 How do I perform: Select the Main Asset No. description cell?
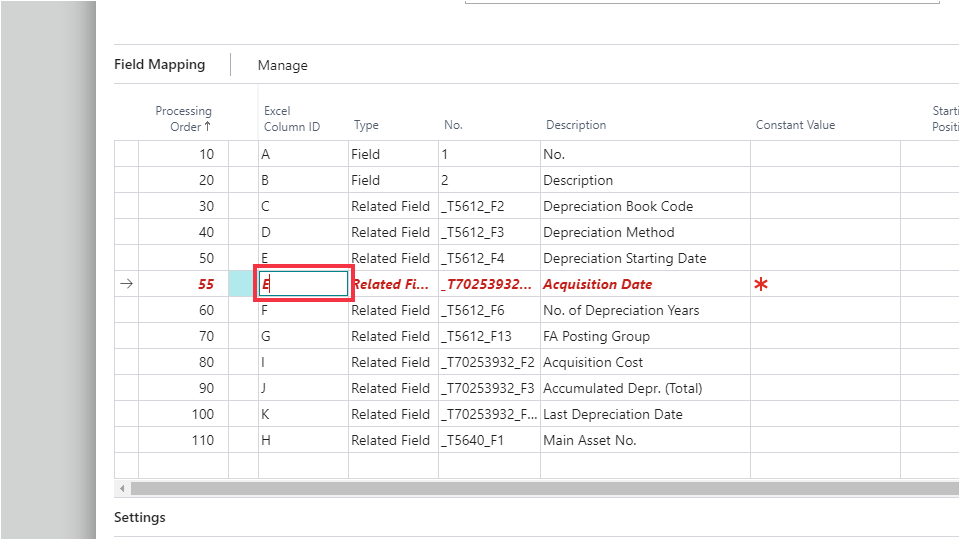589,440
